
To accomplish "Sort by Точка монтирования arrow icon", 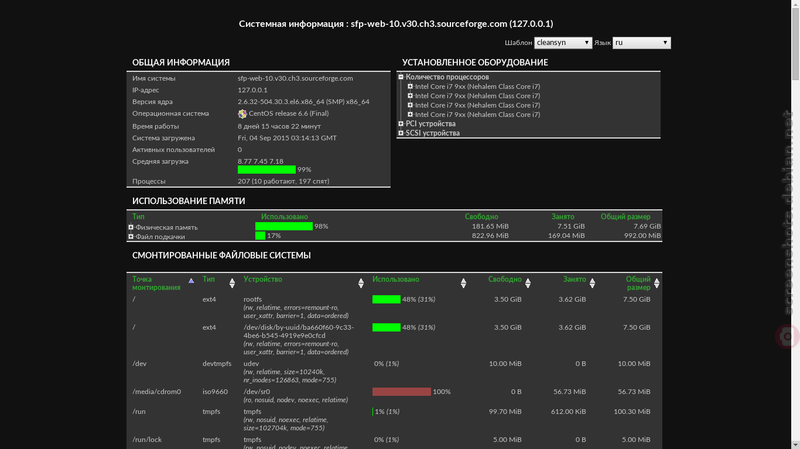I will [191, 281].
